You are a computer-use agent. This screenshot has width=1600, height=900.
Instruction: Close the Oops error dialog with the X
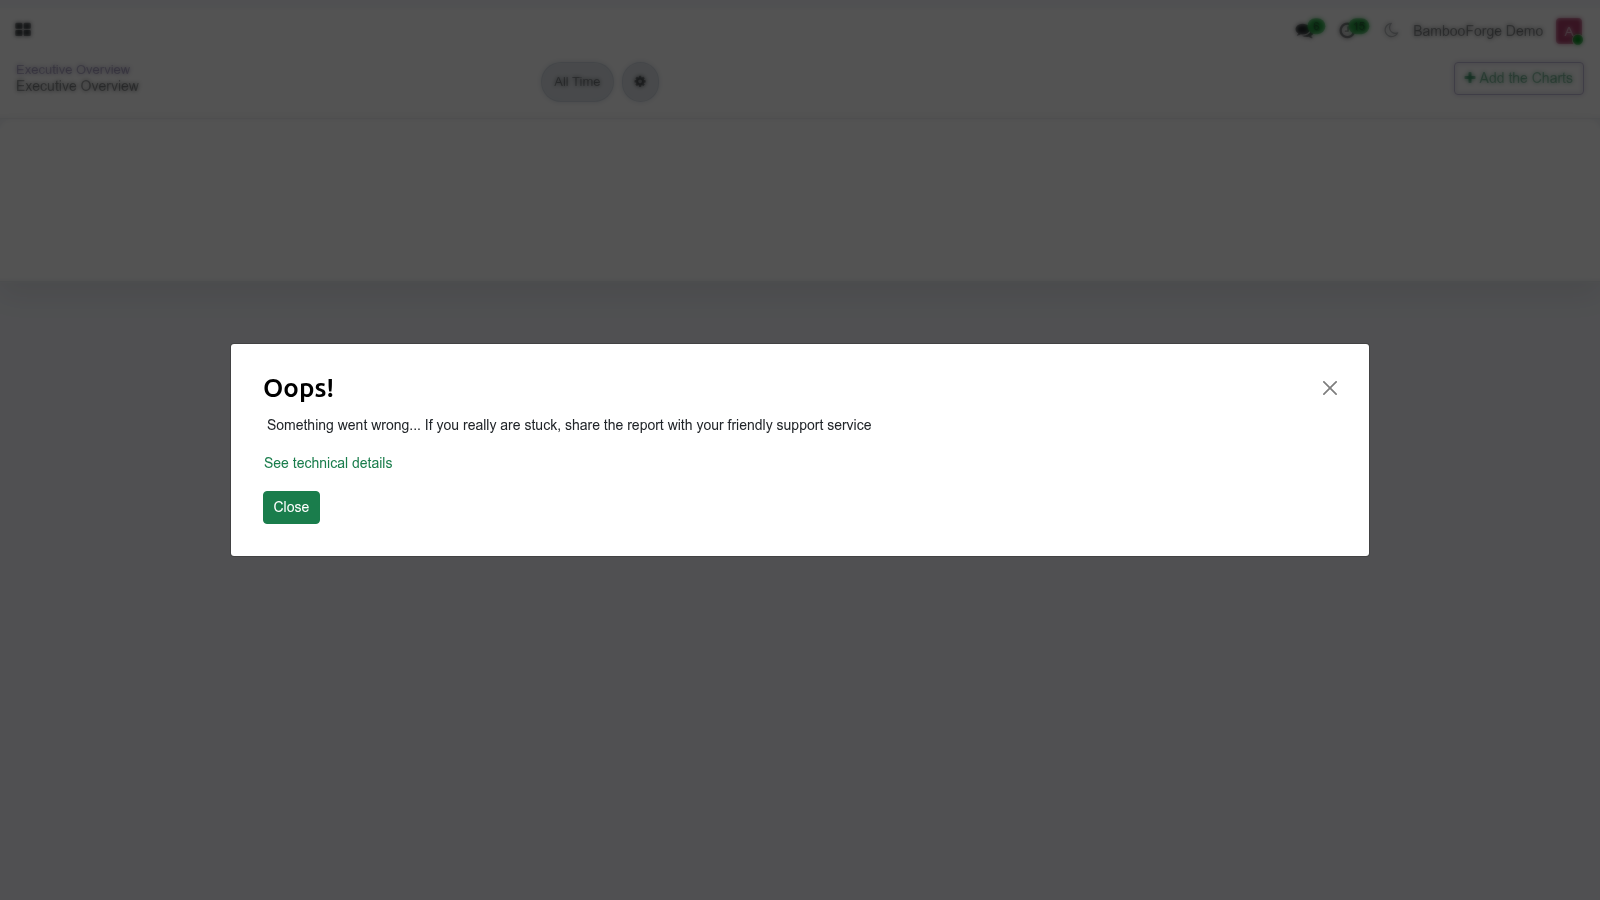click(x=1329, y=388)
